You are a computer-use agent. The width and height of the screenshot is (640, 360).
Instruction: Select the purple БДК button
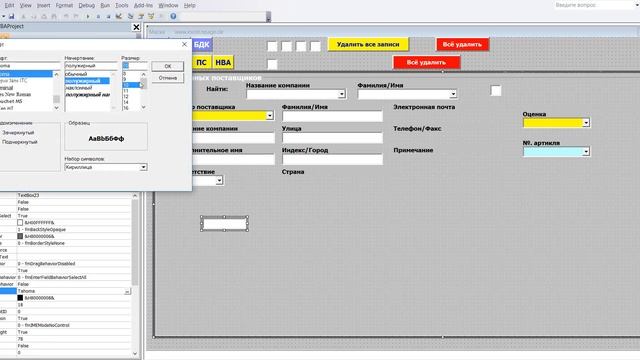tap(202, 44)
